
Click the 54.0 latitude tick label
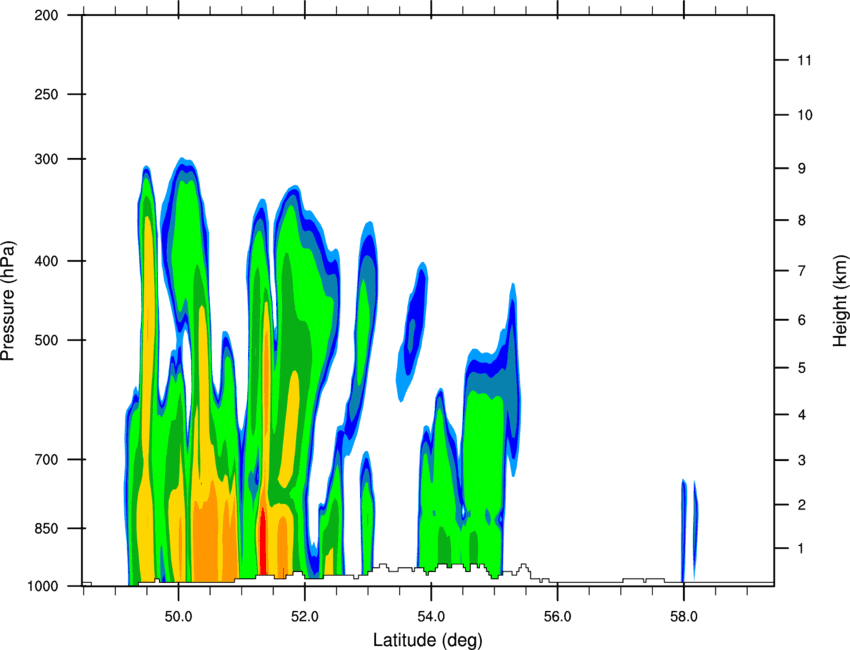(x=431, y=617)
